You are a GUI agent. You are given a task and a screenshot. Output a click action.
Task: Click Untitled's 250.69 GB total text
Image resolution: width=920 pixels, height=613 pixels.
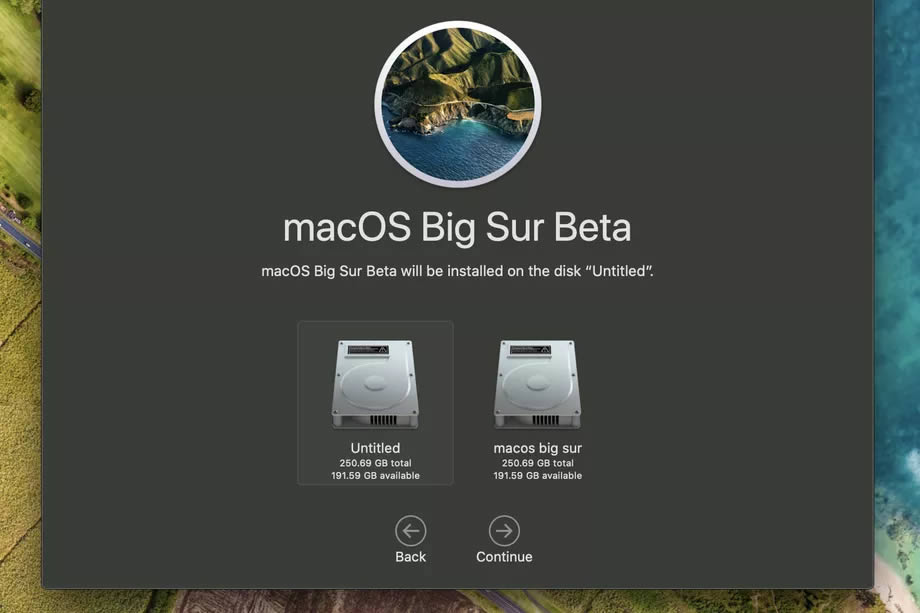(376, 463)
